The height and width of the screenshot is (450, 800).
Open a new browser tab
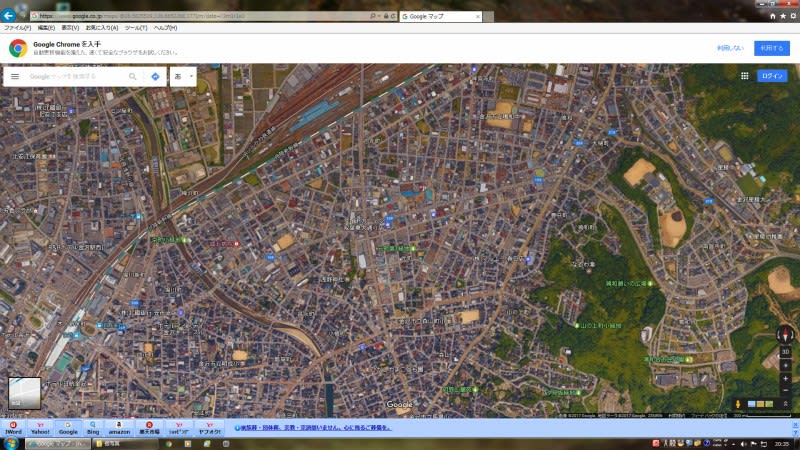click(488, 16)
